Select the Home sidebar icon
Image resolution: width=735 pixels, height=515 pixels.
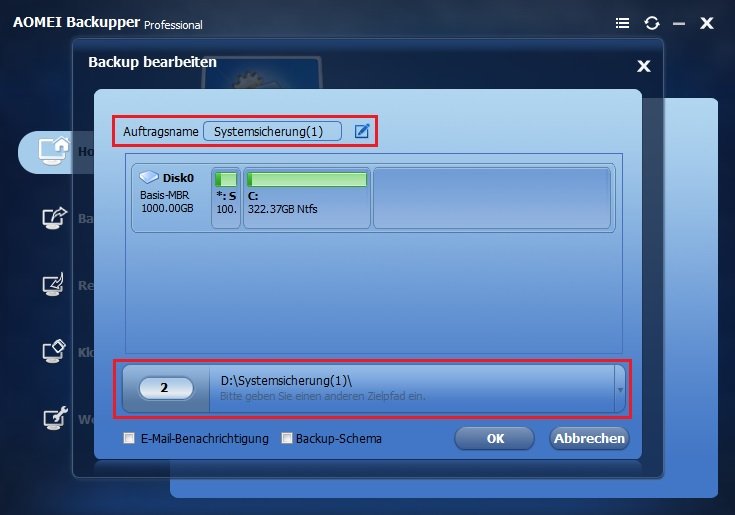(53, 151)
